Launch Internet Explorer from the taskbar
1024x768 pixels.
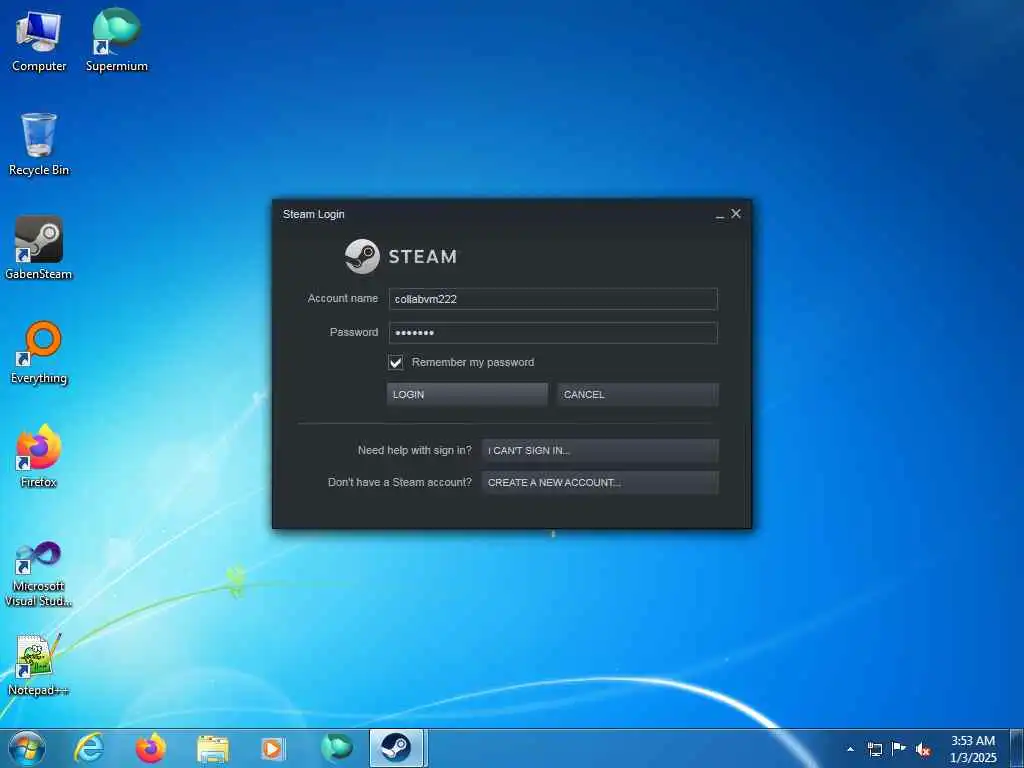coord(88,748)
